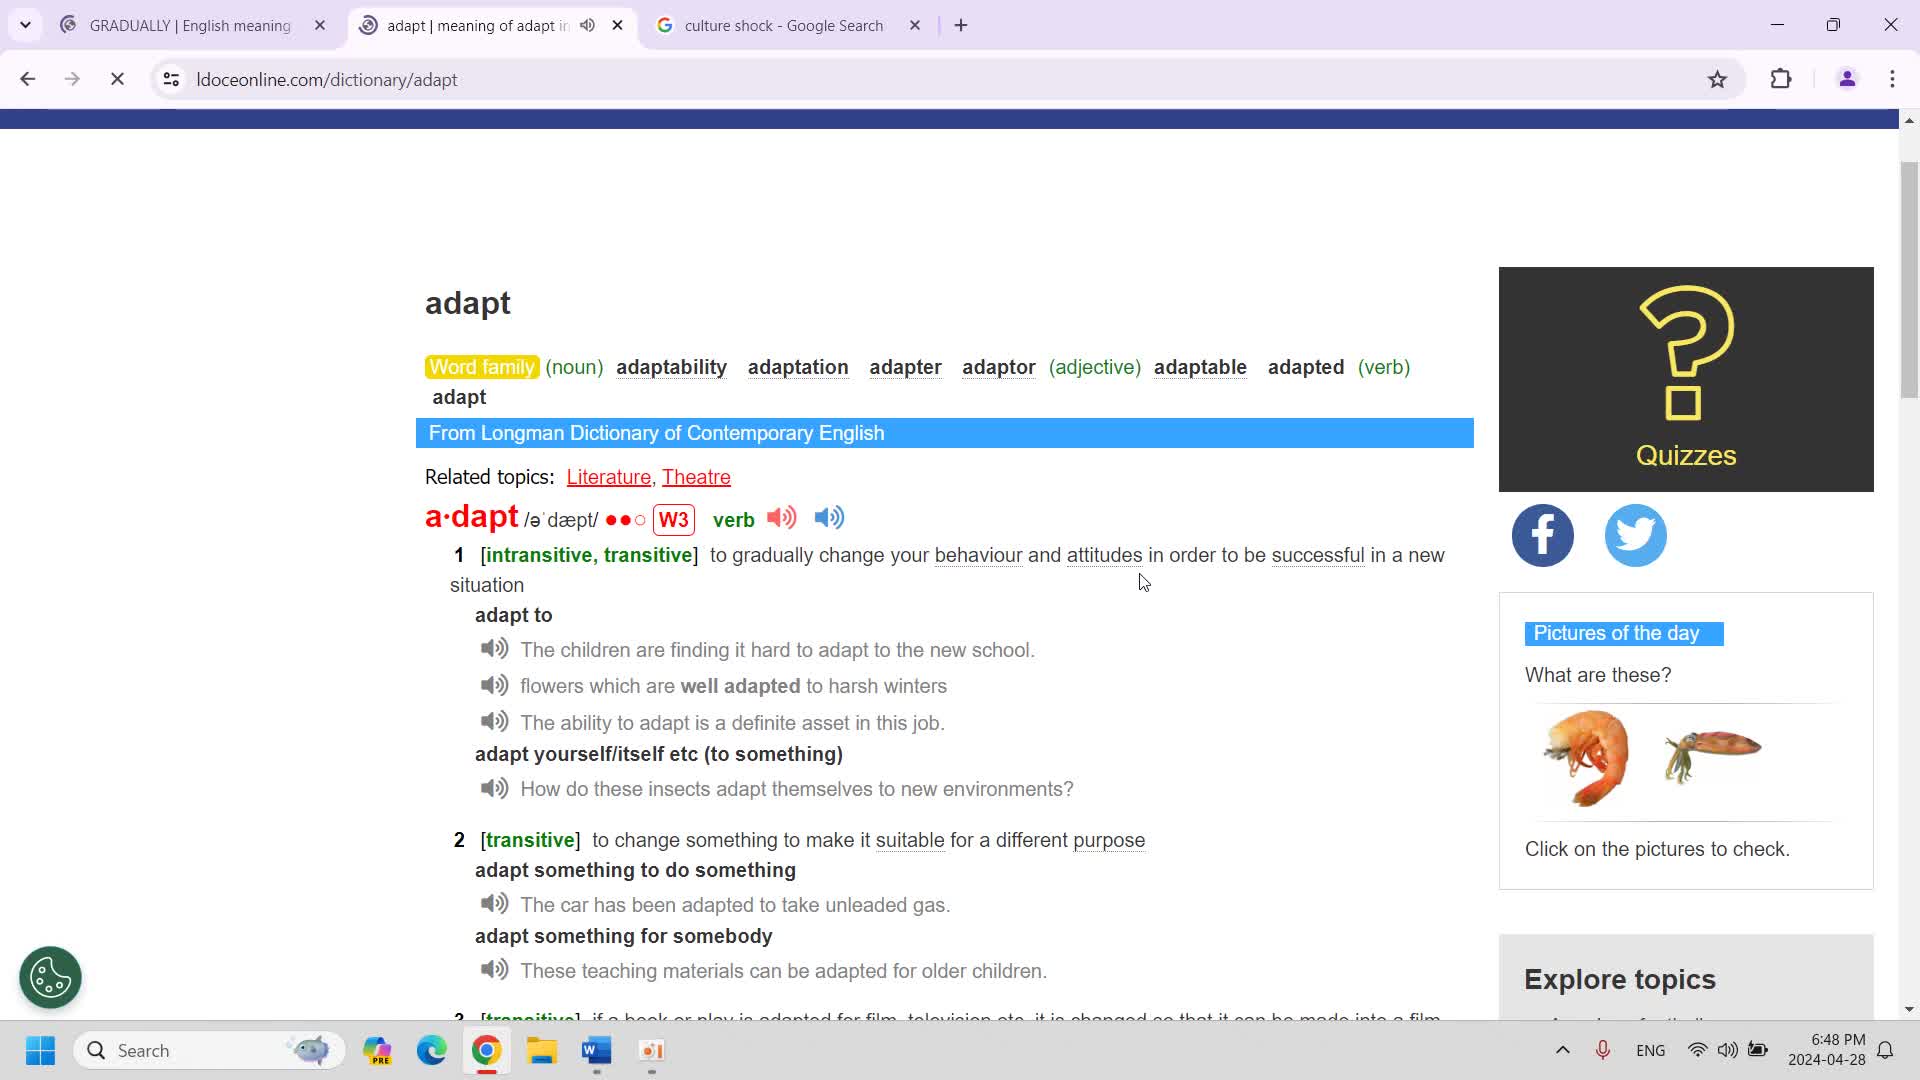Switch to the culture shock Google Search tab
The width and height of the screenshot is (1920, 1080).
click(783, 26)
